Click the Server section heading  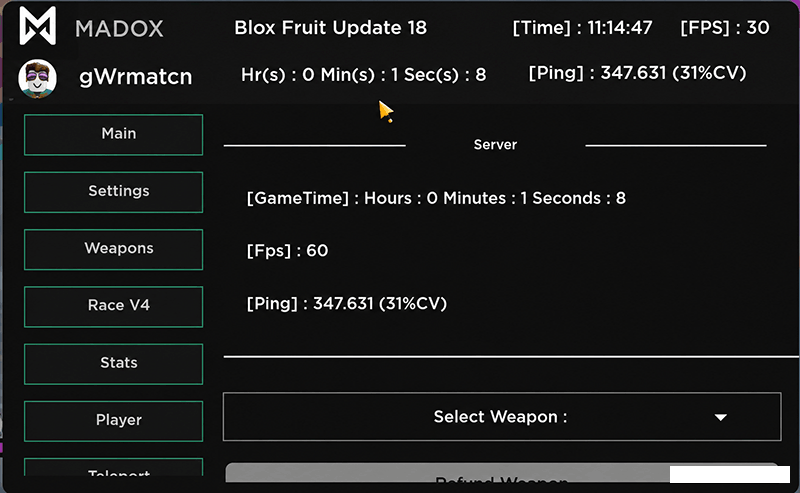[495, 144]
